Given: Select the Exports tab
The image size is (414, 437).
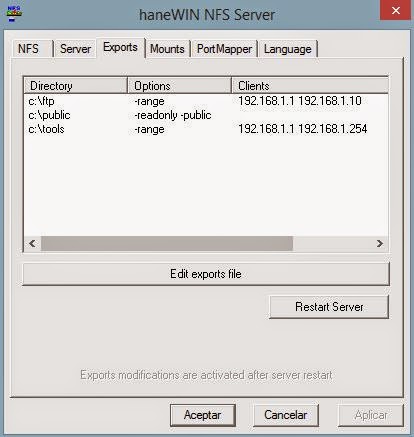Looking at the screenshot, I should click(x=120, y=47).
